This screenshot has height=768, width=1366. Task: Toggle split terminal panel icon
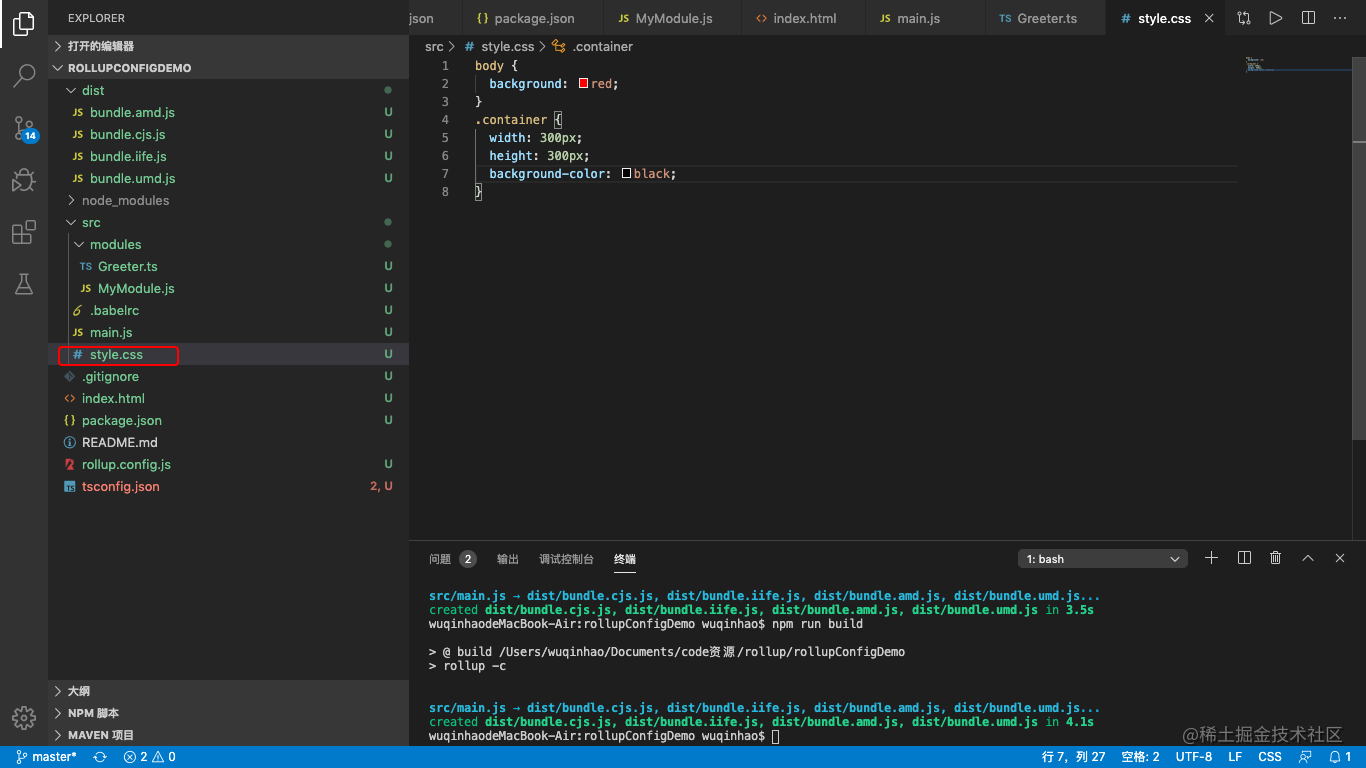1244,558
